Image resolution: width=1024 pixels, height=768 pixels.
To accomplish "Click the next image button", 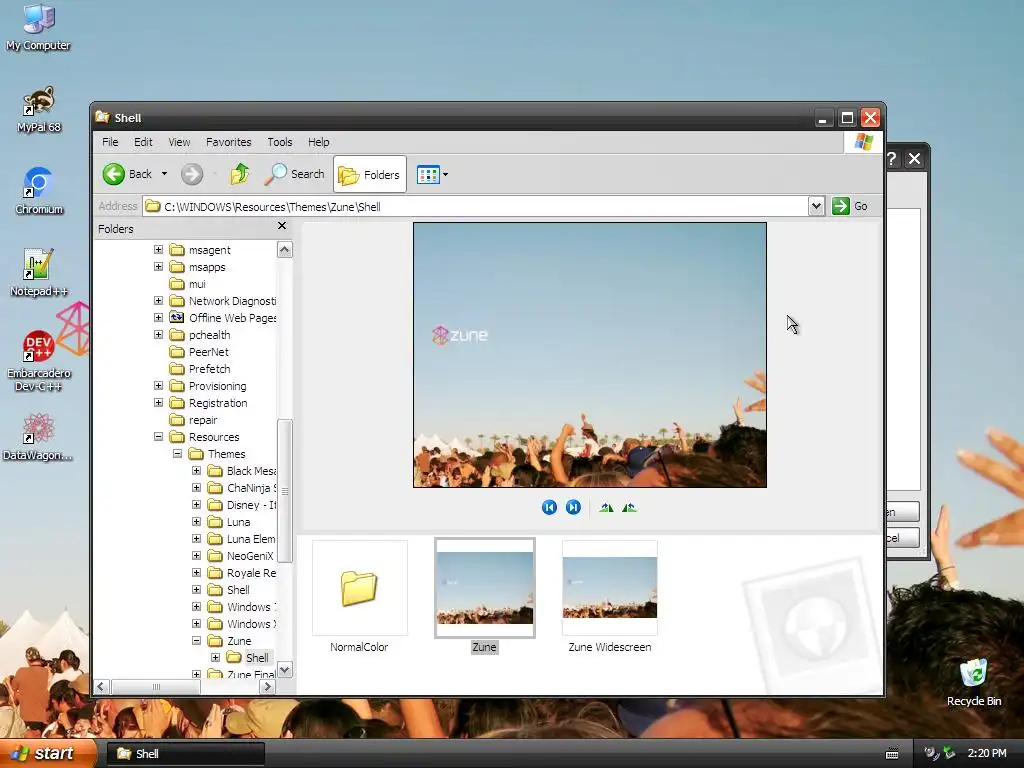I will (573, 507).
